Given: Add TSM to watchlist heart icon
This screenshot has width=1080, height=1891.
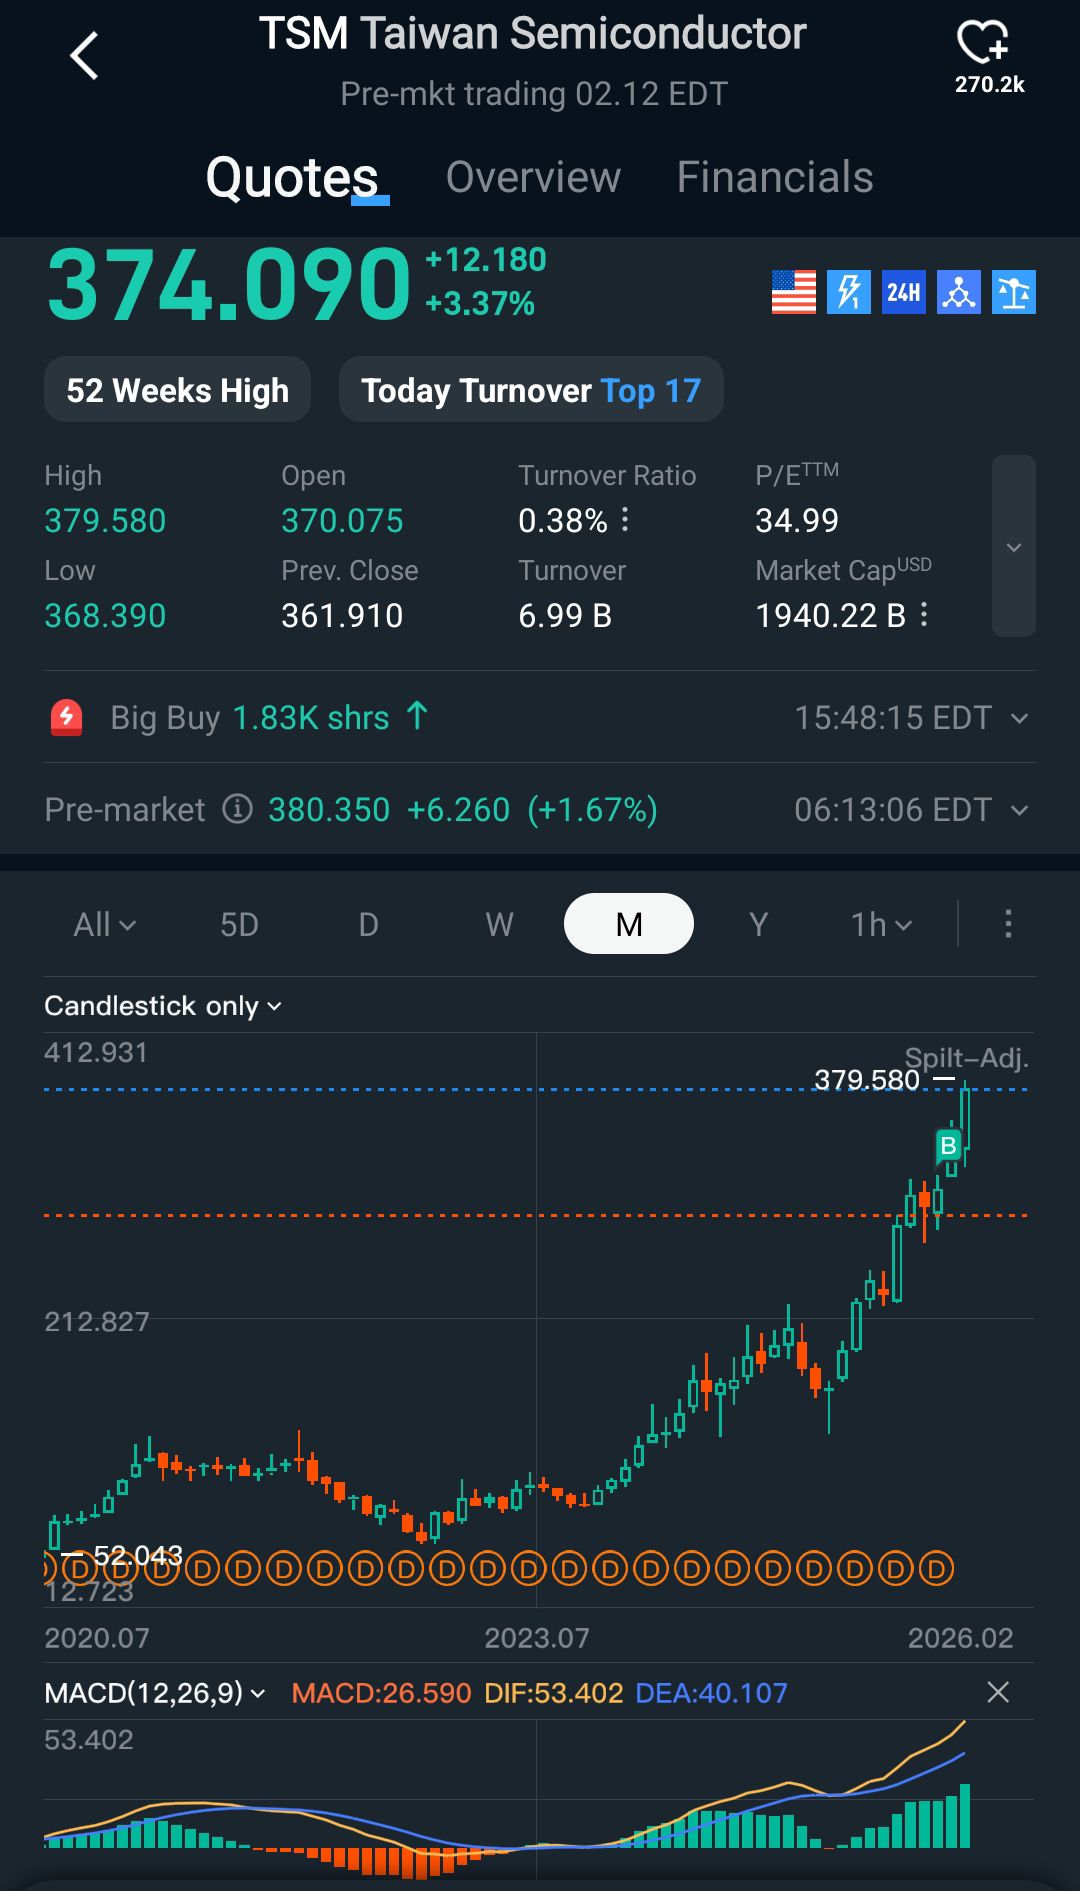Looking at the screenshot, I should coord(984,44).
